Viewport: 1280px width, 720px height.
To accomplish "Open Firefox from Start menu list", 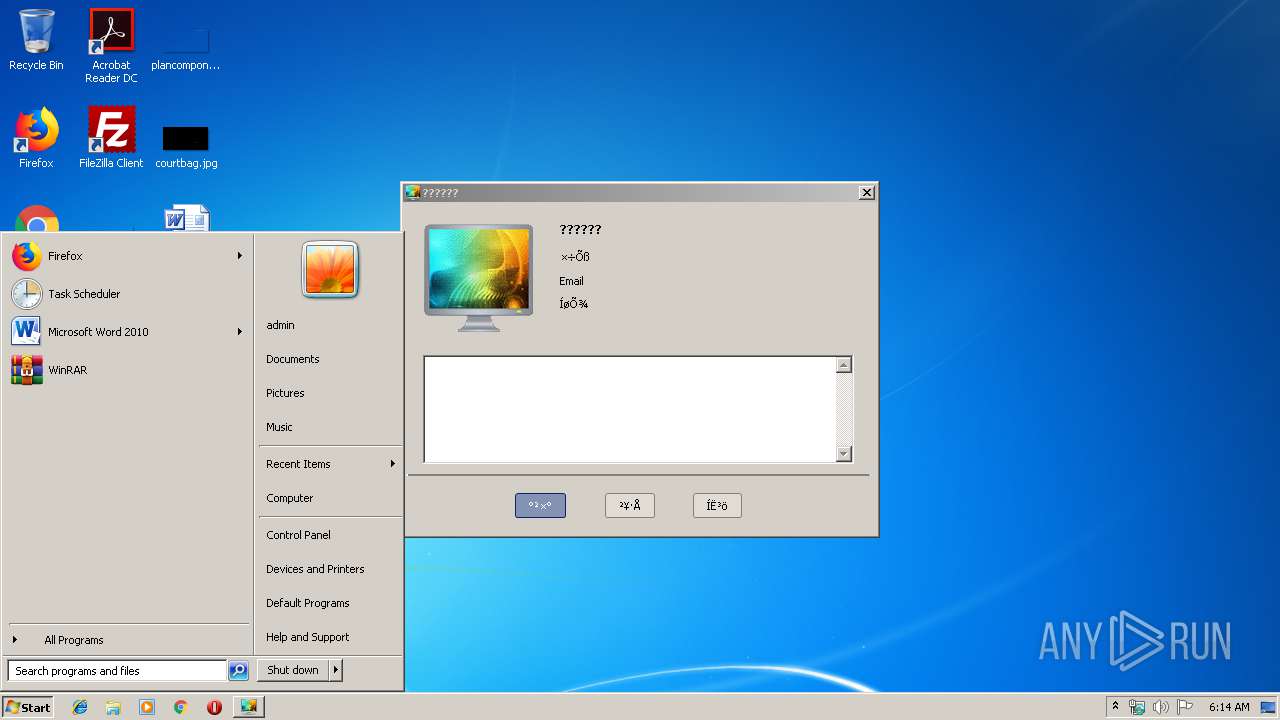I will tap(126, 256).
